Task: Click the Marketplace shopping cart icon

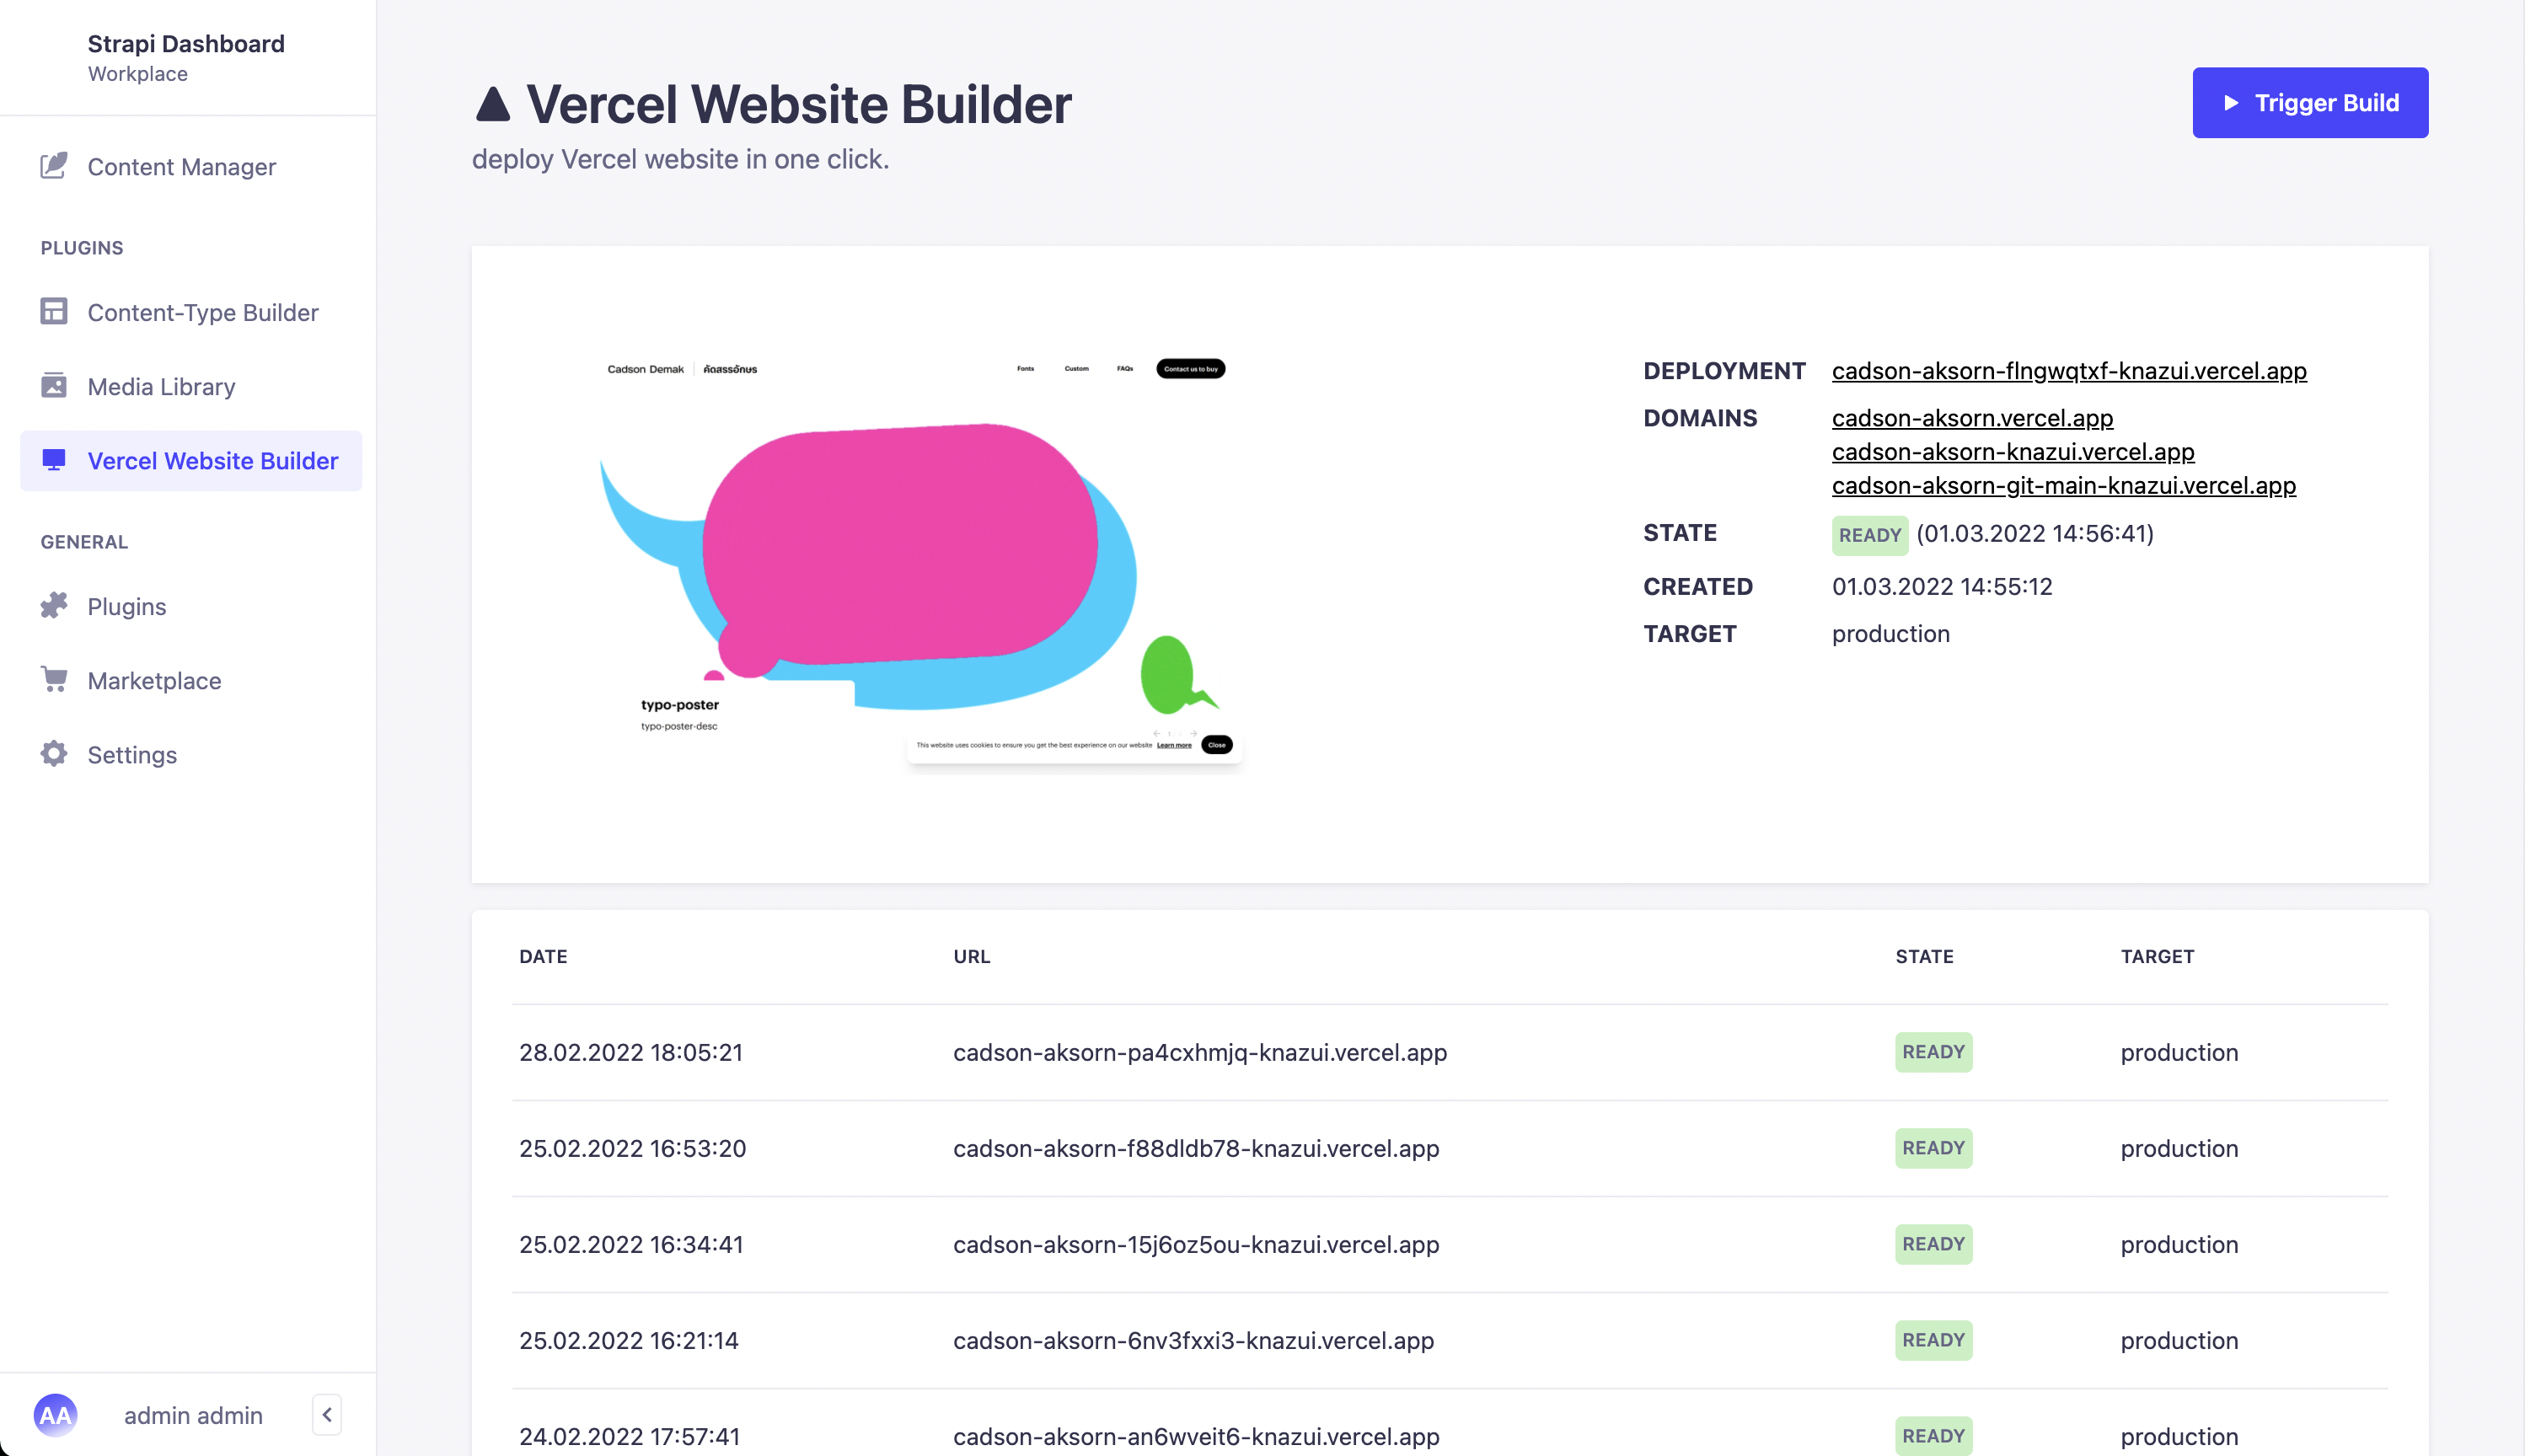Action: tap(54, 680)
